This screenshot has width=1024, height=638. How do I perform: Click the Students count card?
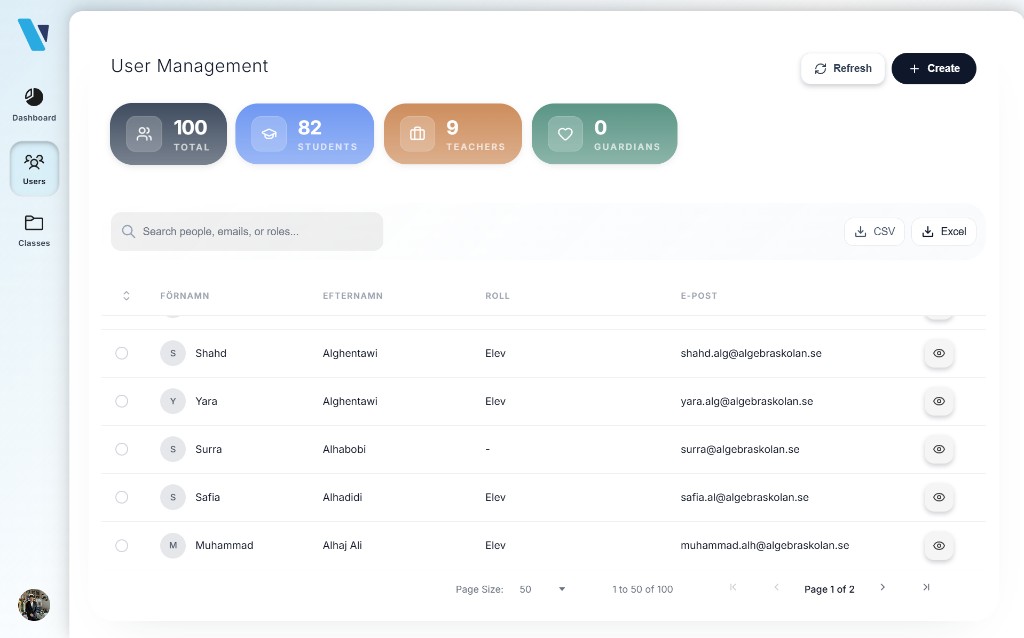click(x=304, y=133)
